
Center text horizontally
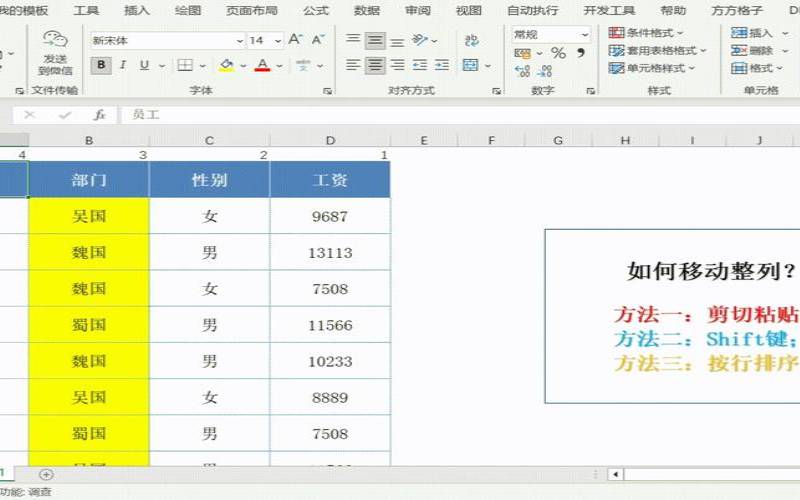tap(375, 65)
